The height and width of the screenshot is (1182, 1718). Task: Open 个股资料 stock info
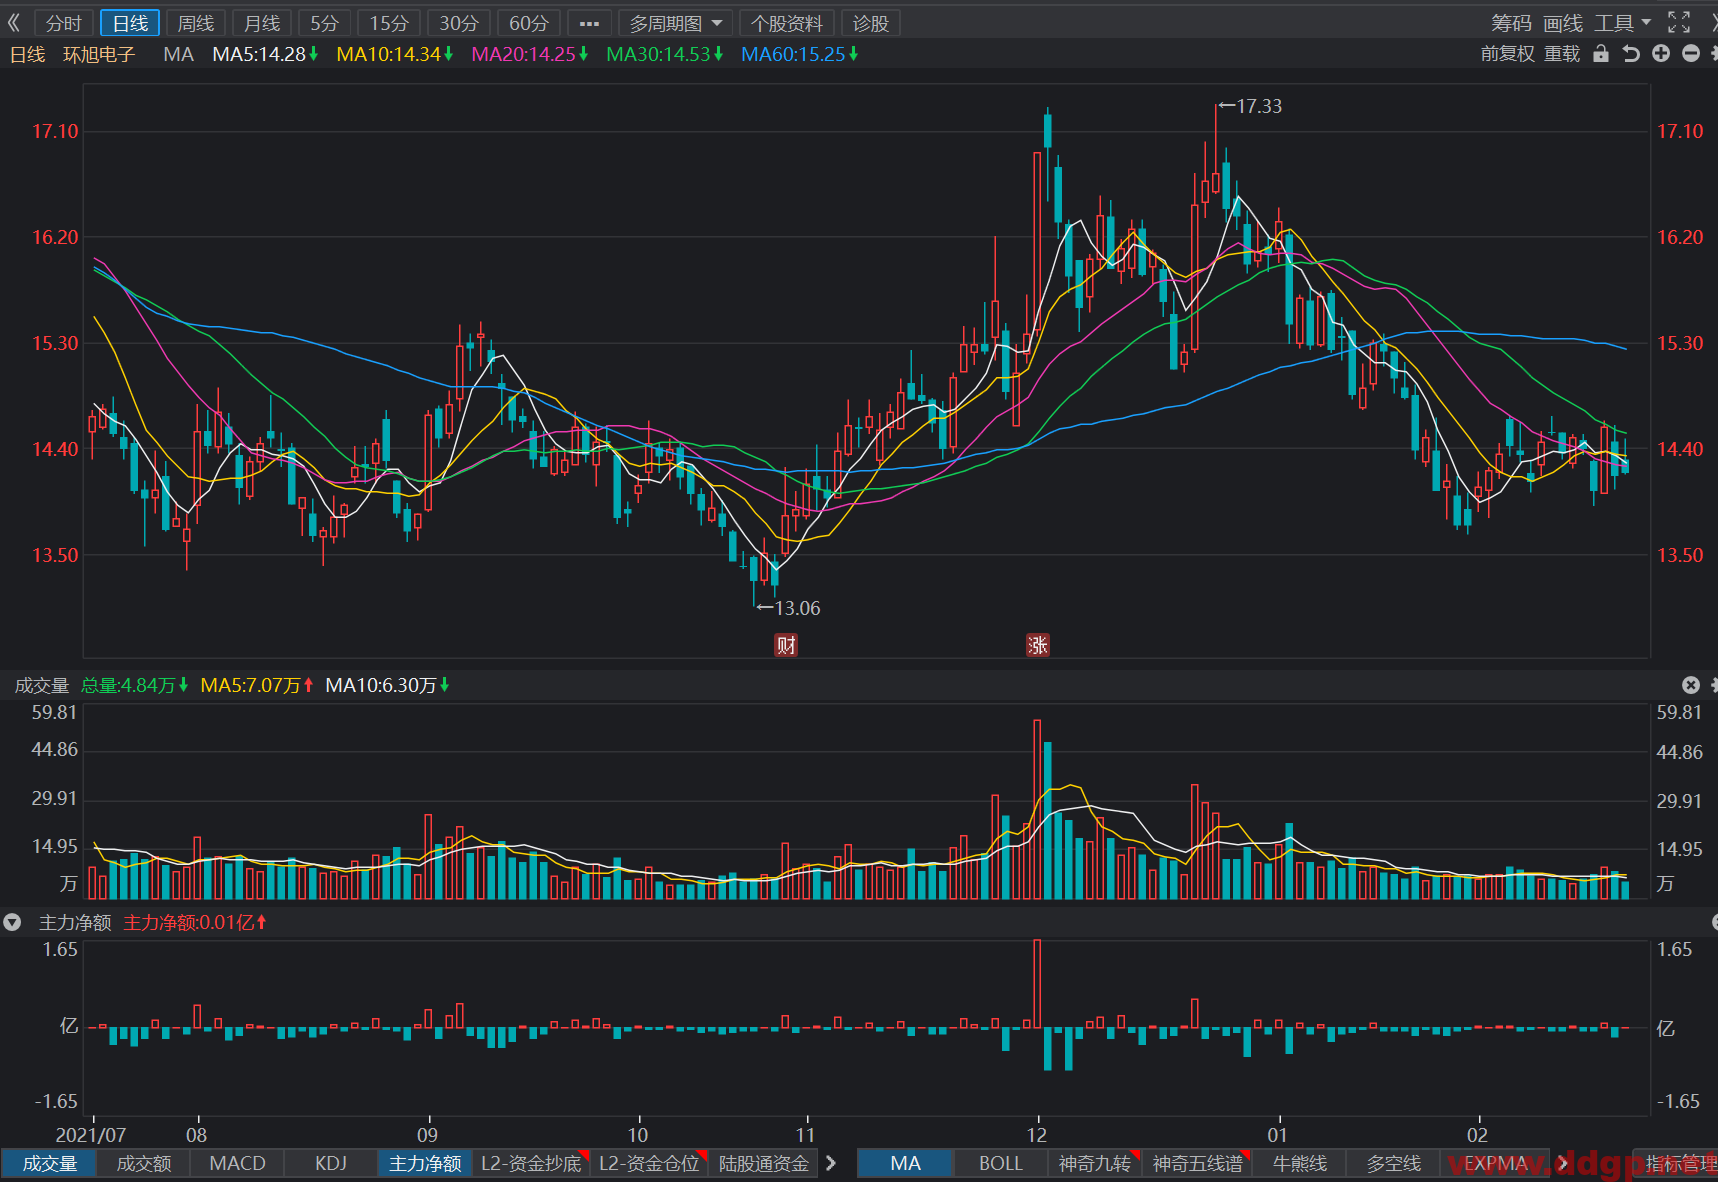tap(787, 23)
